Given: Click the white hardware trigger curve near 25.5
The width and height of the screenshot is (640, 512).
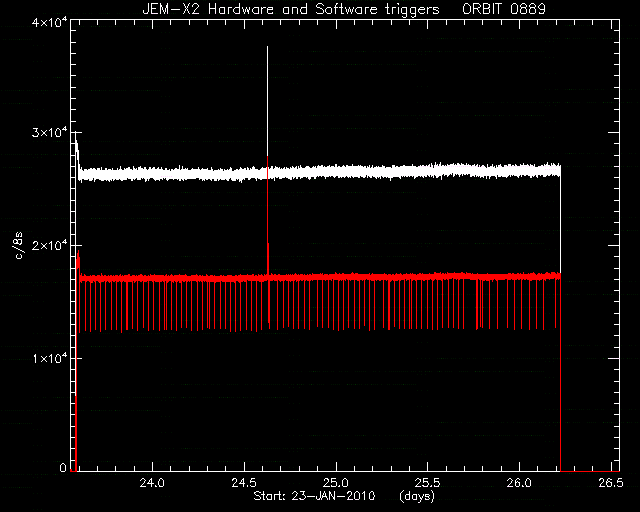Looking at the screenshot, I should coord(427,171).
